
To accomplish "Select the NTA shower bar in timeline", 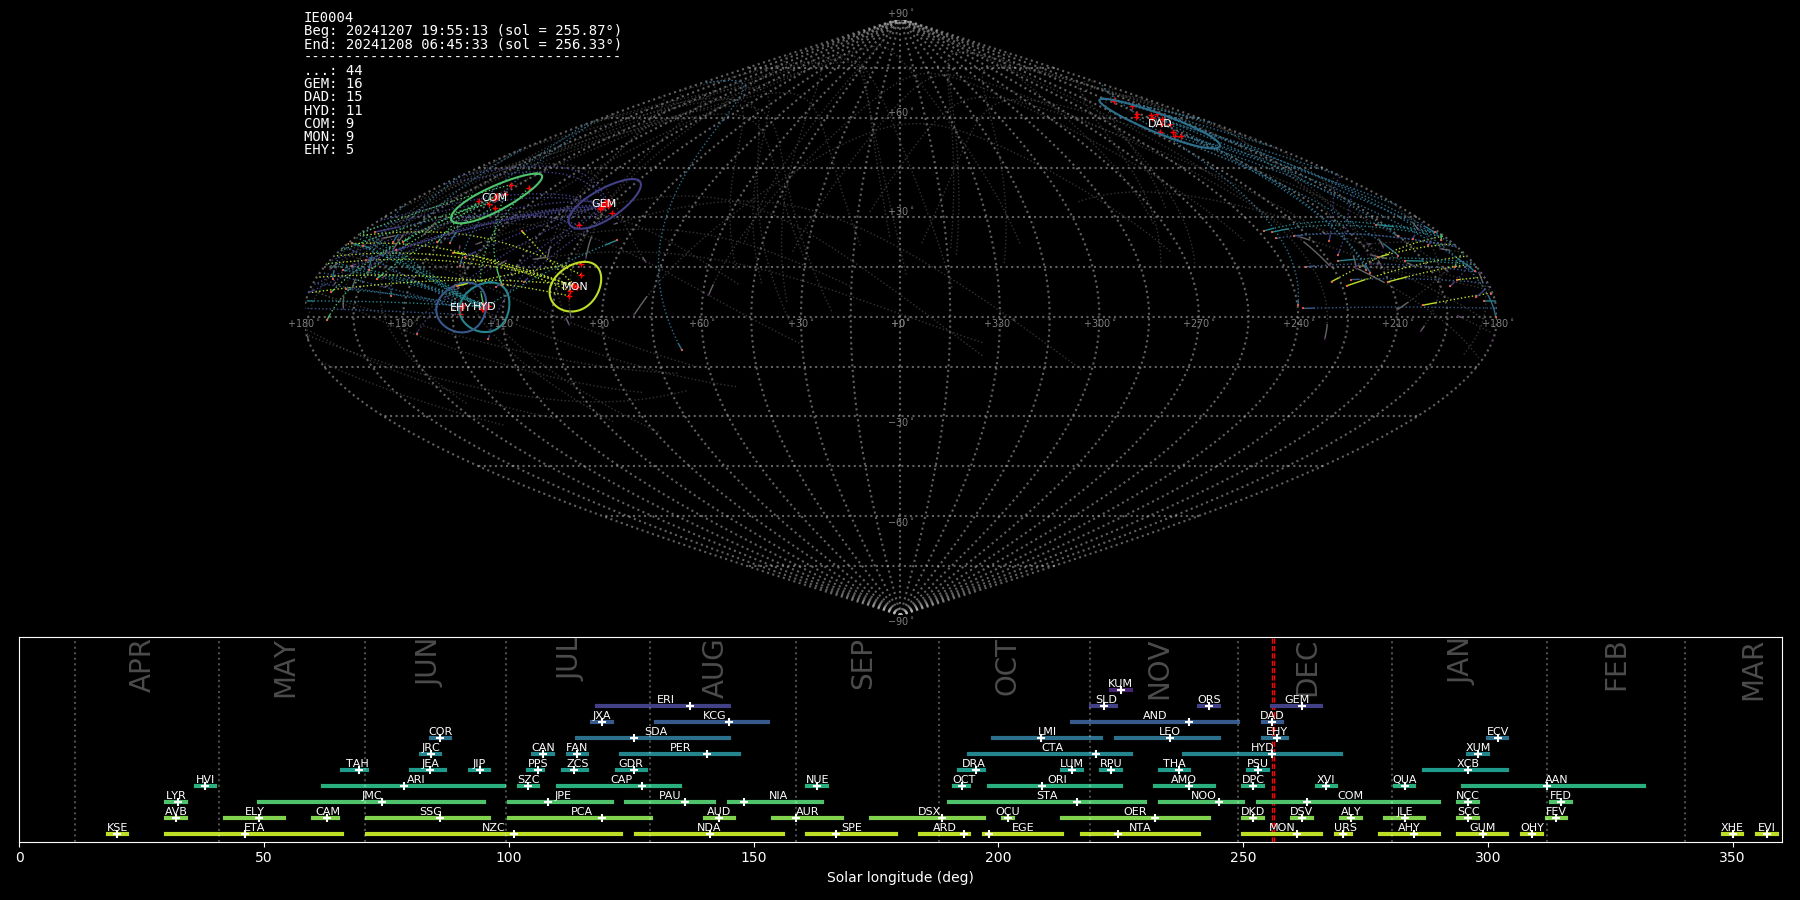I will [x=1140, y=834].
